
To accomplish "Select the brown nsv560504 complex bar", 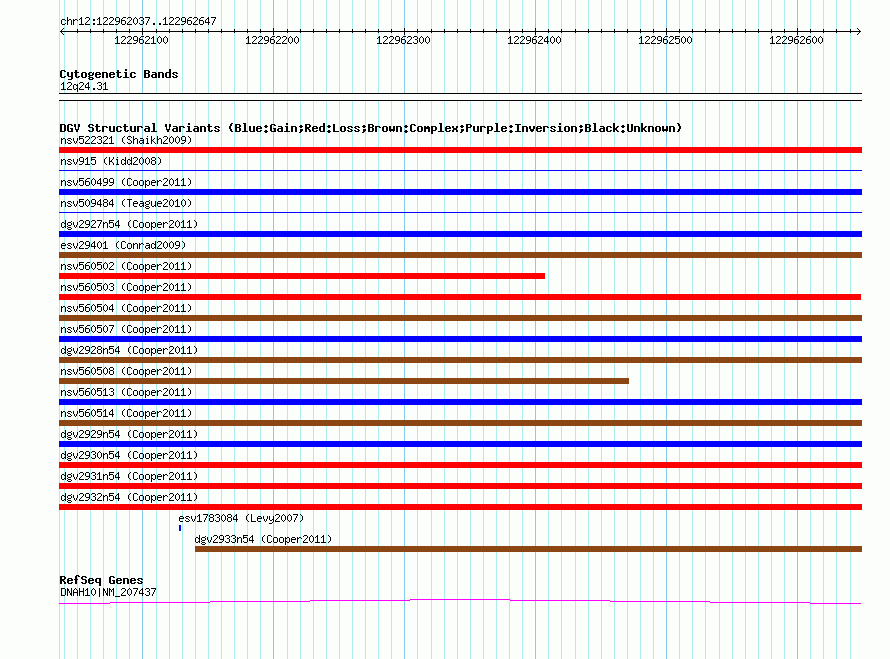I will coord(460,318).
